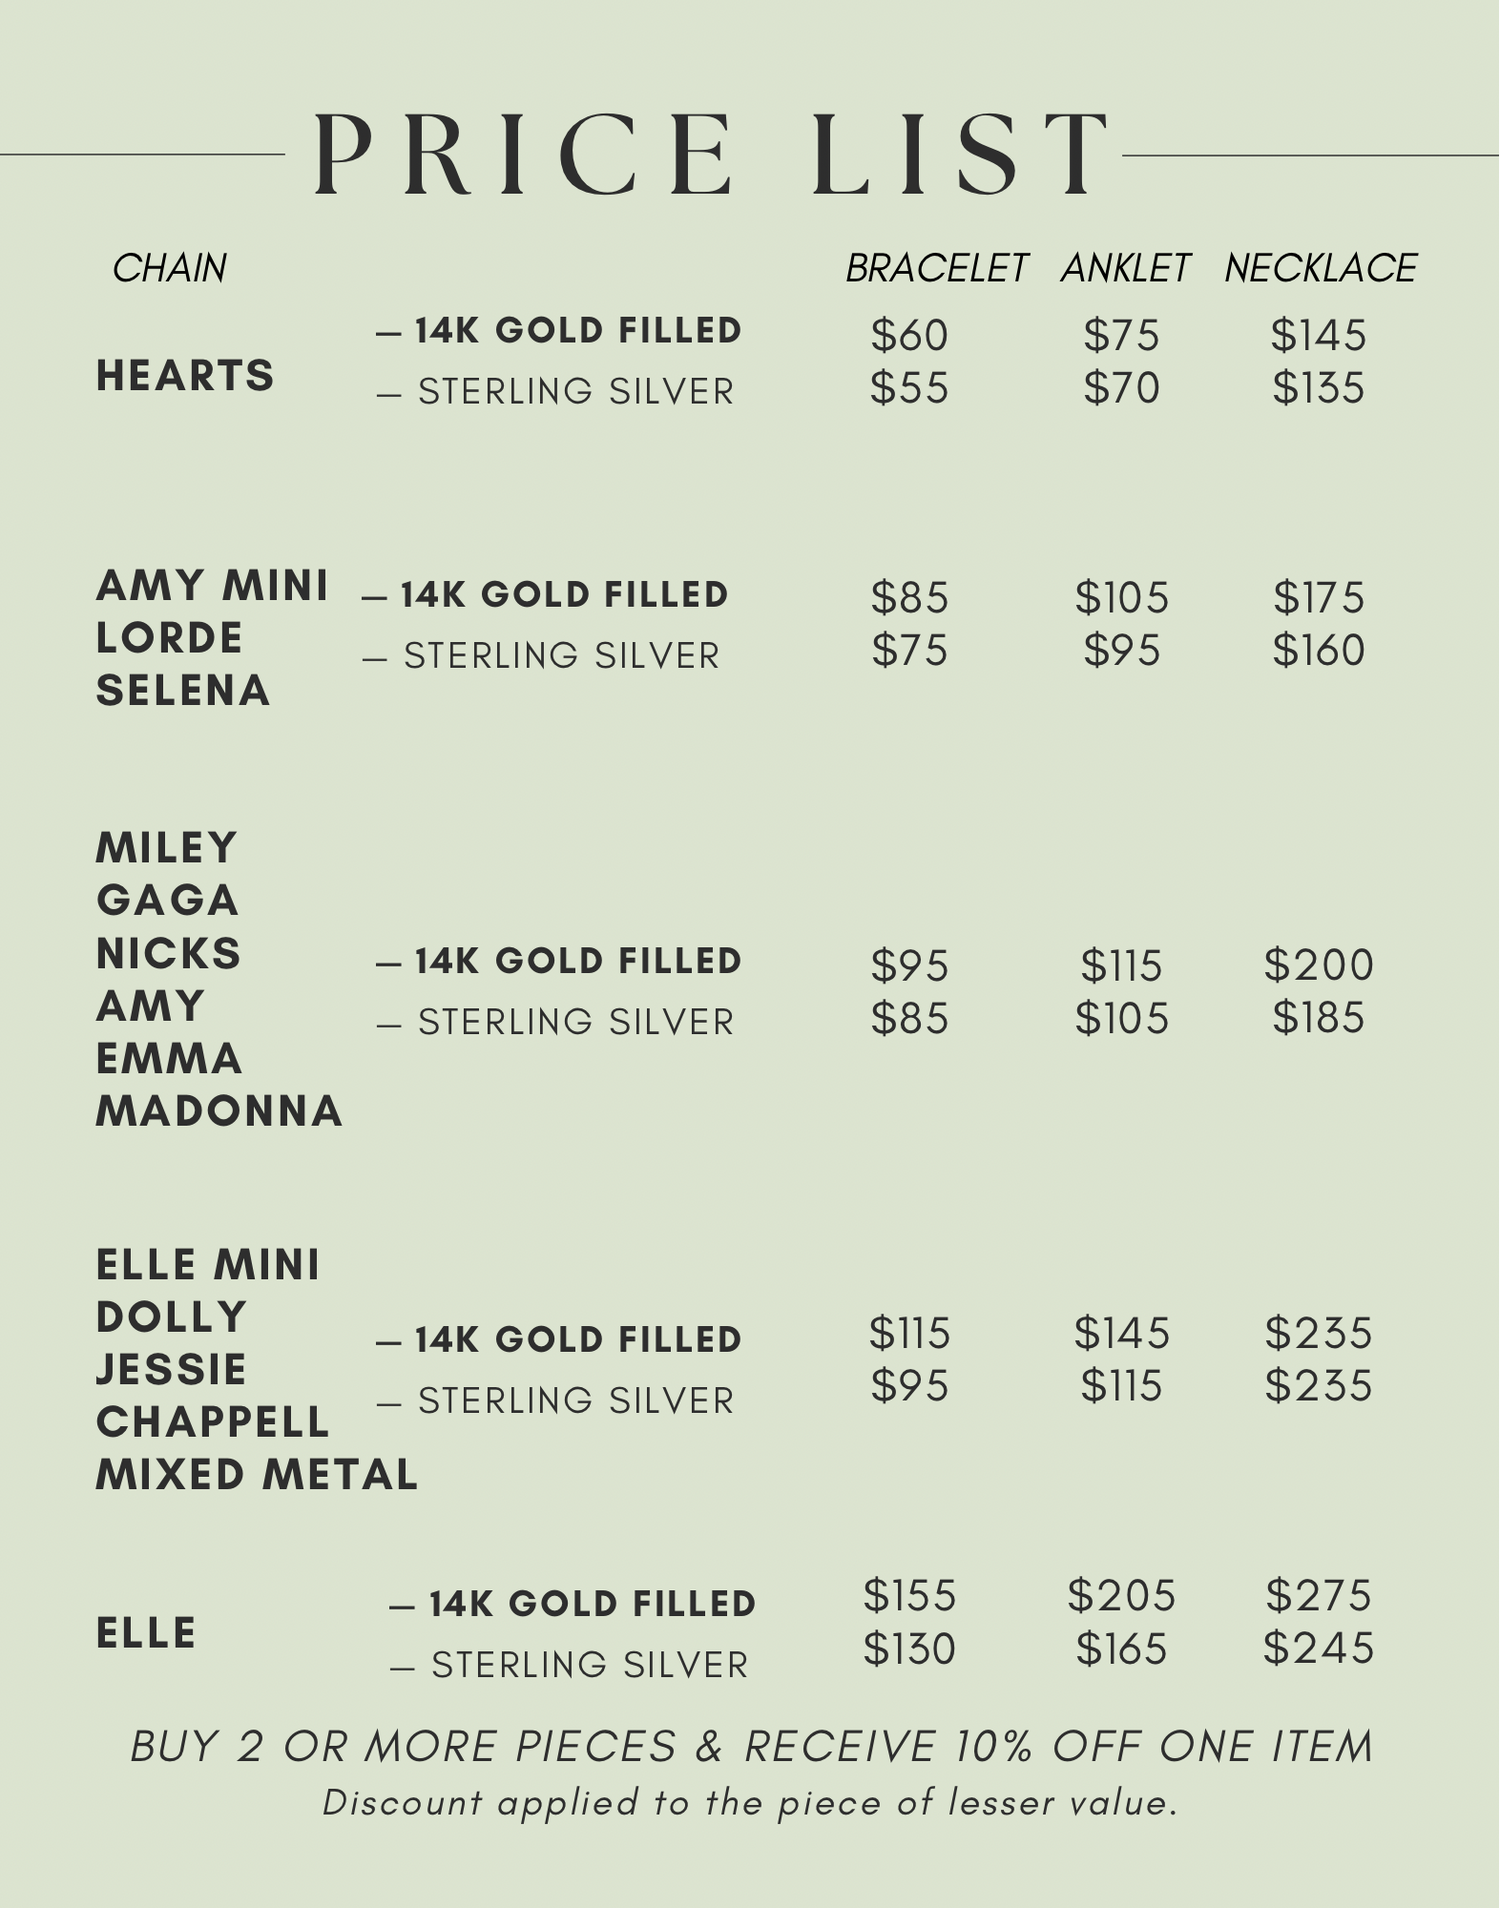This screenshot has width=1500, height=1908.
Task: Select the $205 Elle anklet price
Action: tap(1121, 1595)
